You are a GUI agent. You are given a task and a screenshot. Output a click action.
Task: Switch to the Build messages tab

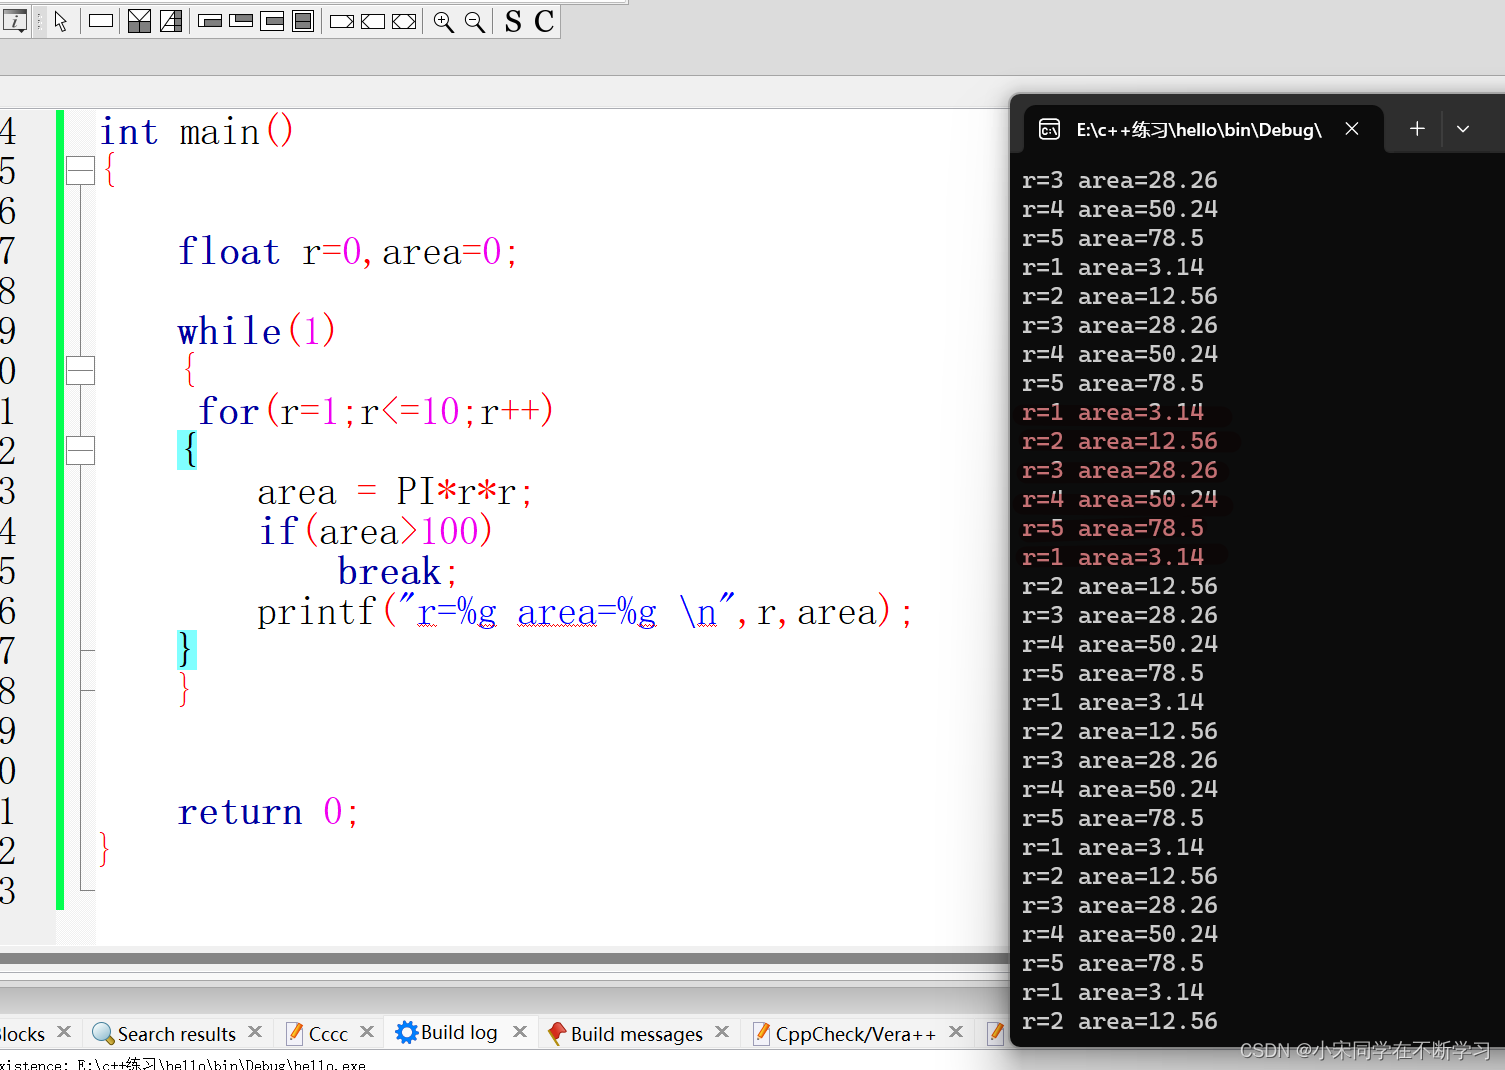point(636,1034)
